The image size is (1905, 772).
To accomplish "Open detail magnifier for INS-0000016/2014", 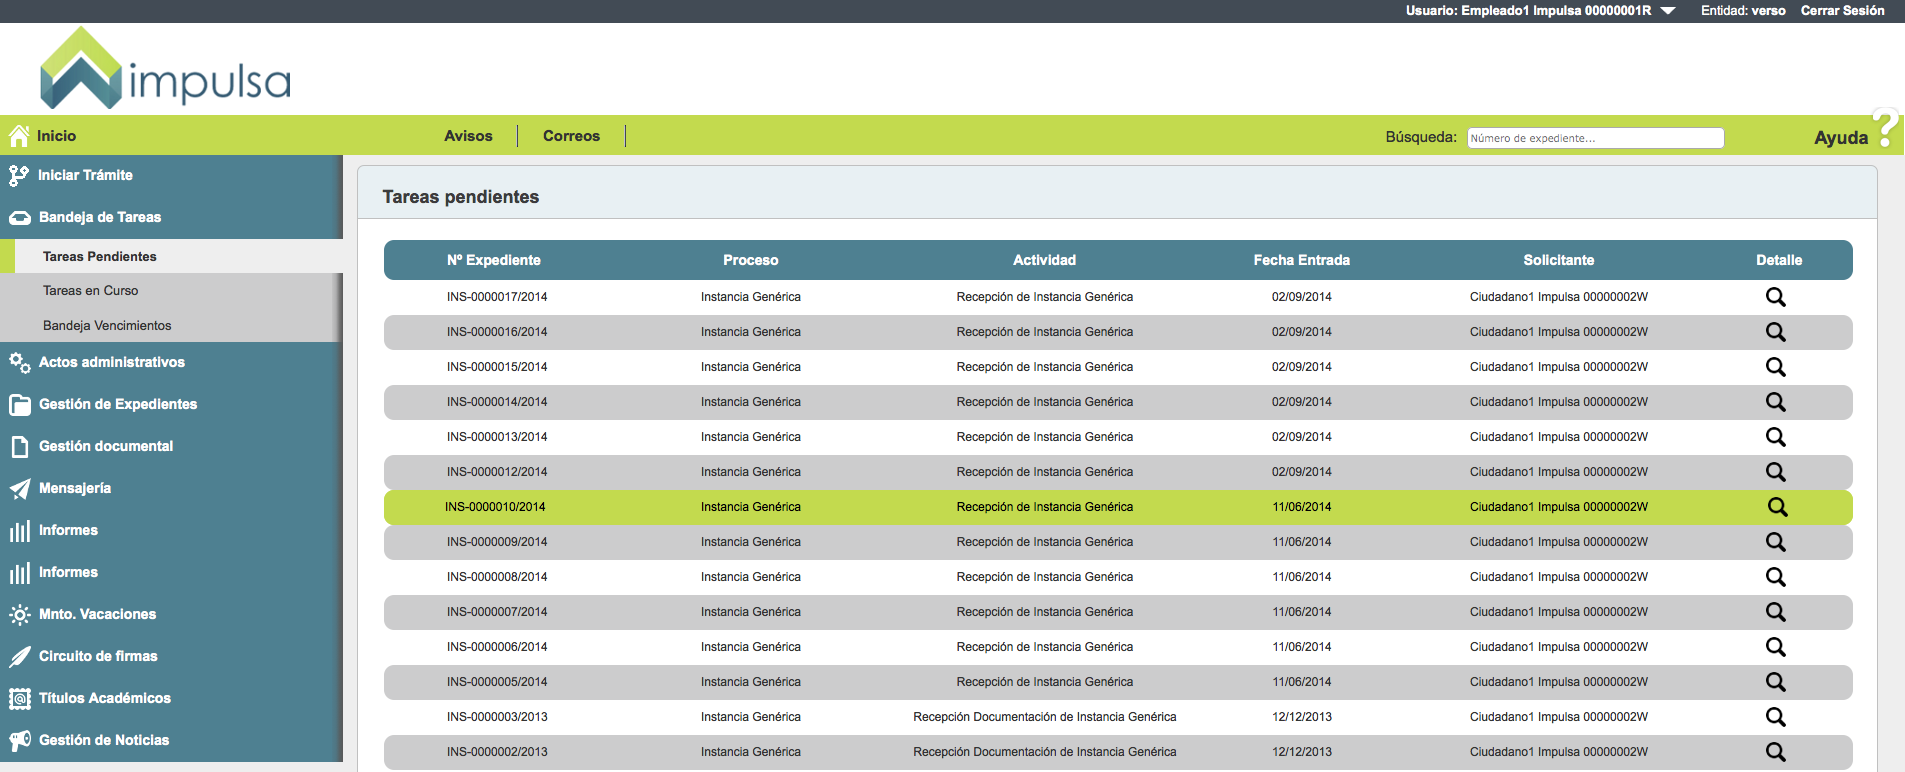I will 1775,332.
